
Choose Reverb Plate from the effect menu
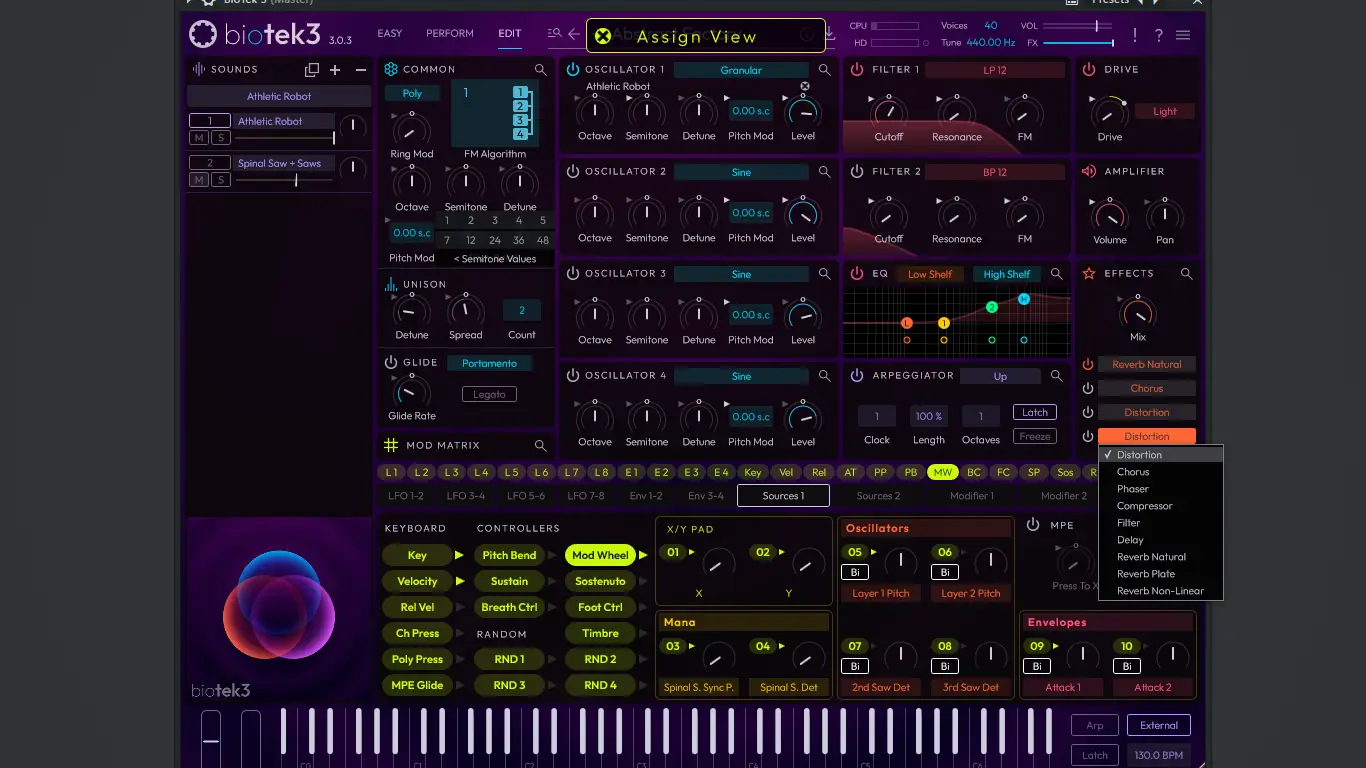point(1160,574)
